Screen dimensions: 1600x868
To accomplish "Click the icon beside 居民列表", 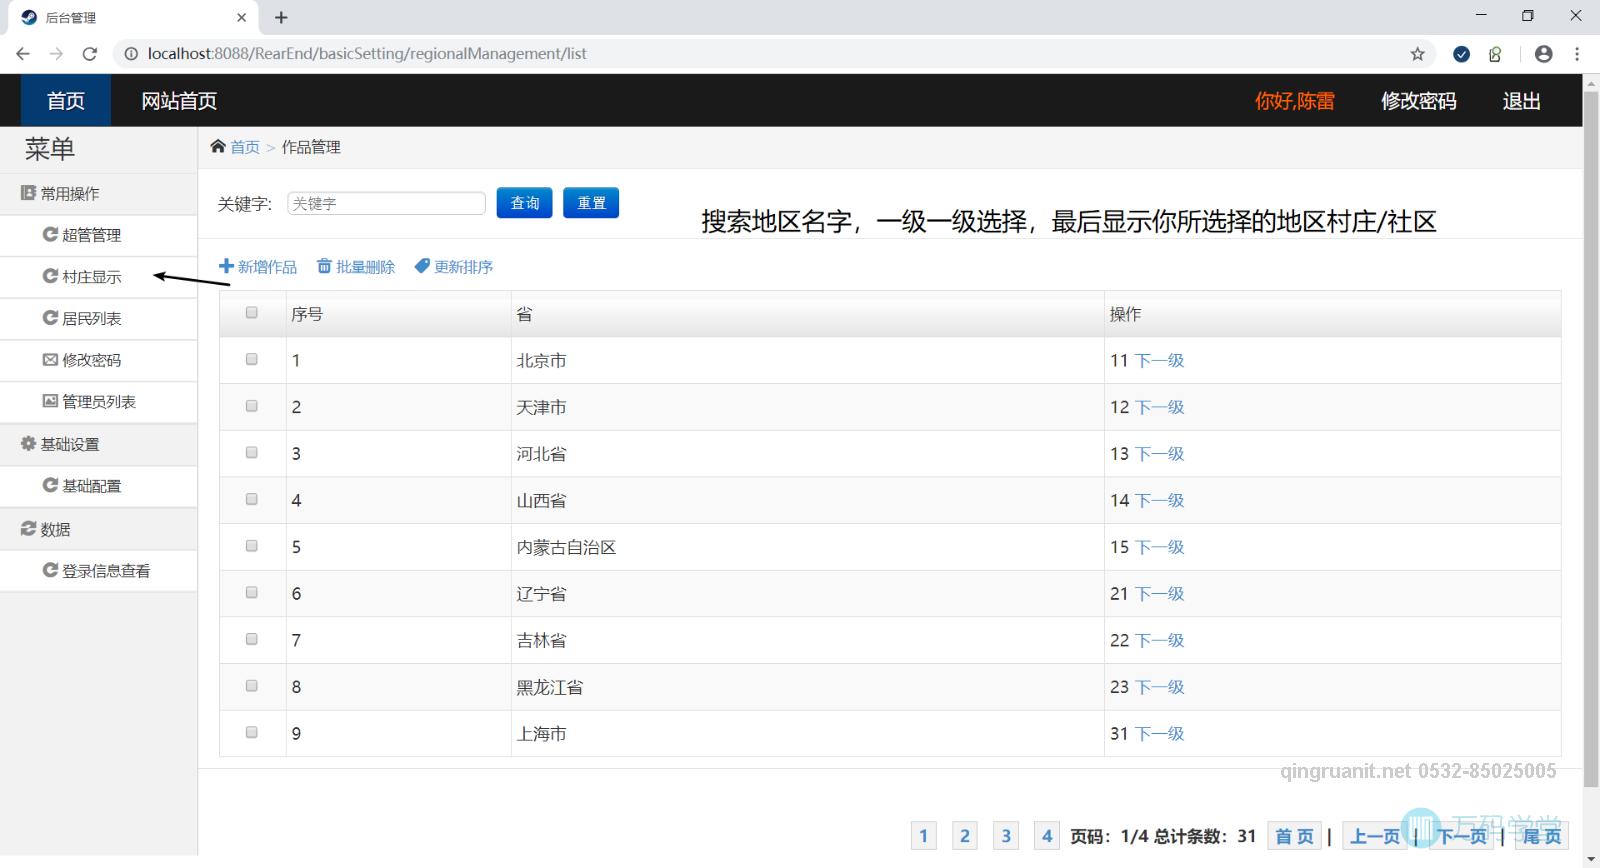I will [50, 318].
